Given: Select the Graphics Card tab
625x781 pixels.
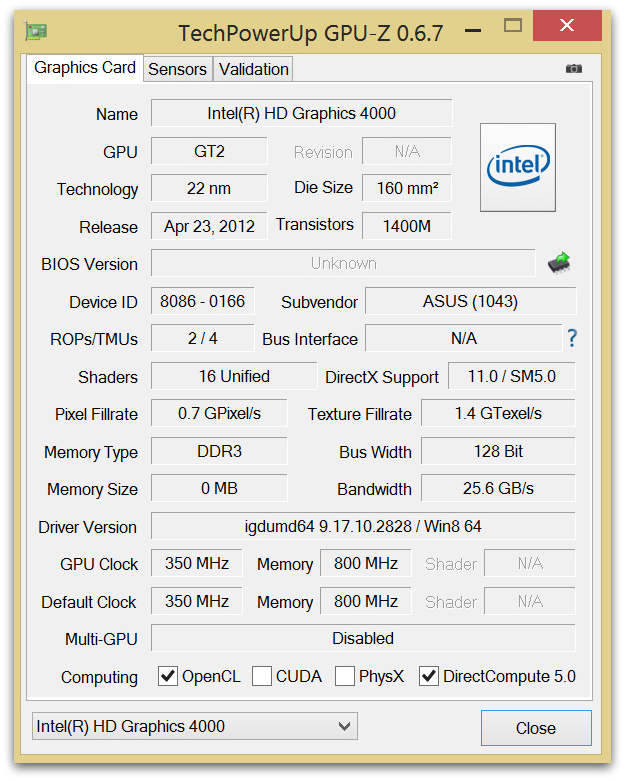Looking at the screenshot, I should click(x=85, y=68).
